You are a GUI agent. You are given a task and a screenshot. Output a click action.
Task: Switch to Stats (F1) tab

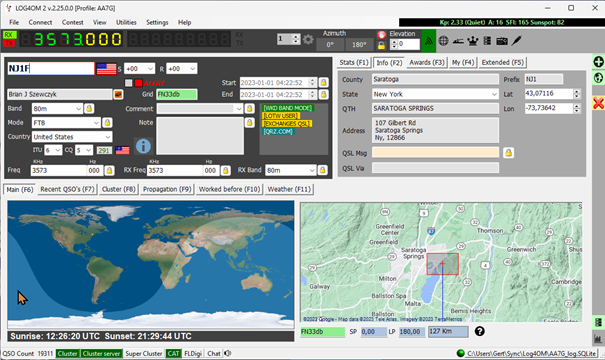pos(354,63)
